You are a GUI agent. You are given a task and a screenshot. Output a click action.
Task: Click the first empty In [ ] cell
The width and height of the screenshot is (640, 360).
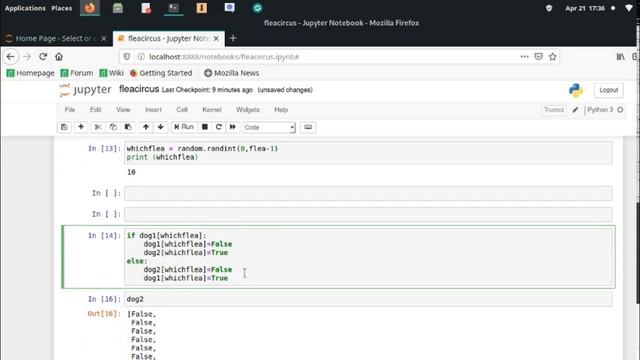pyautogui.click(x=368, y=193)
